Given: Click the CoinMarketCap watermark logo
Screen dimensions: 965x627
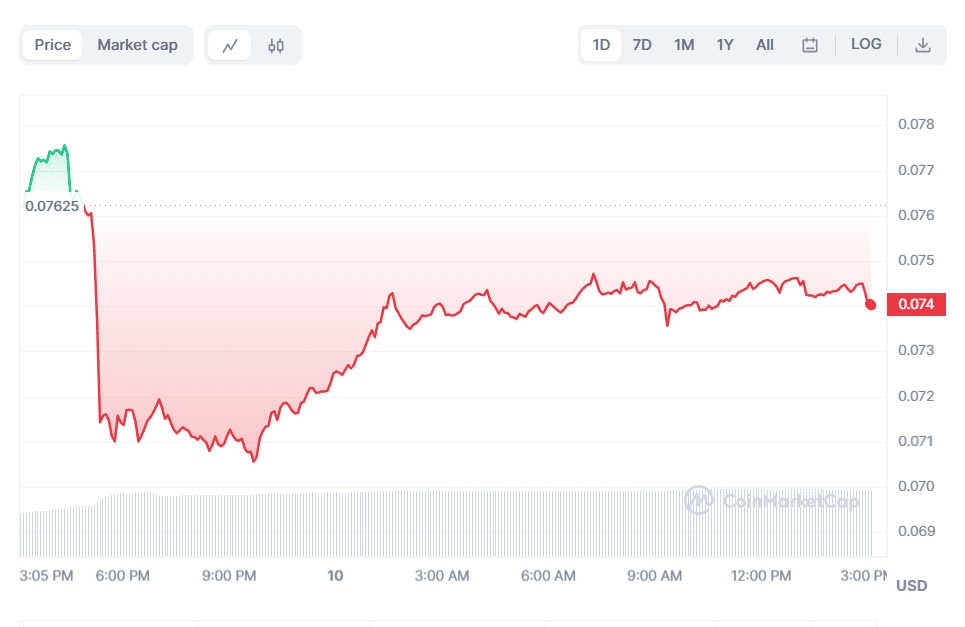Looking at the screenshot, I should point(771,500).
